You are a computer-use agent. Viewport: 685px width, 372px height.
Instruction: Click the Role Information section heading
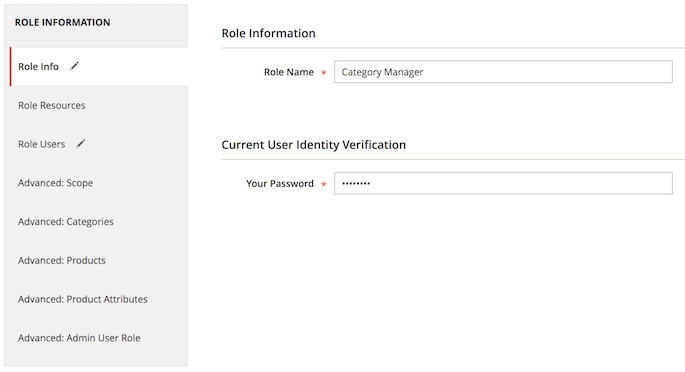[x=268, y=33]
